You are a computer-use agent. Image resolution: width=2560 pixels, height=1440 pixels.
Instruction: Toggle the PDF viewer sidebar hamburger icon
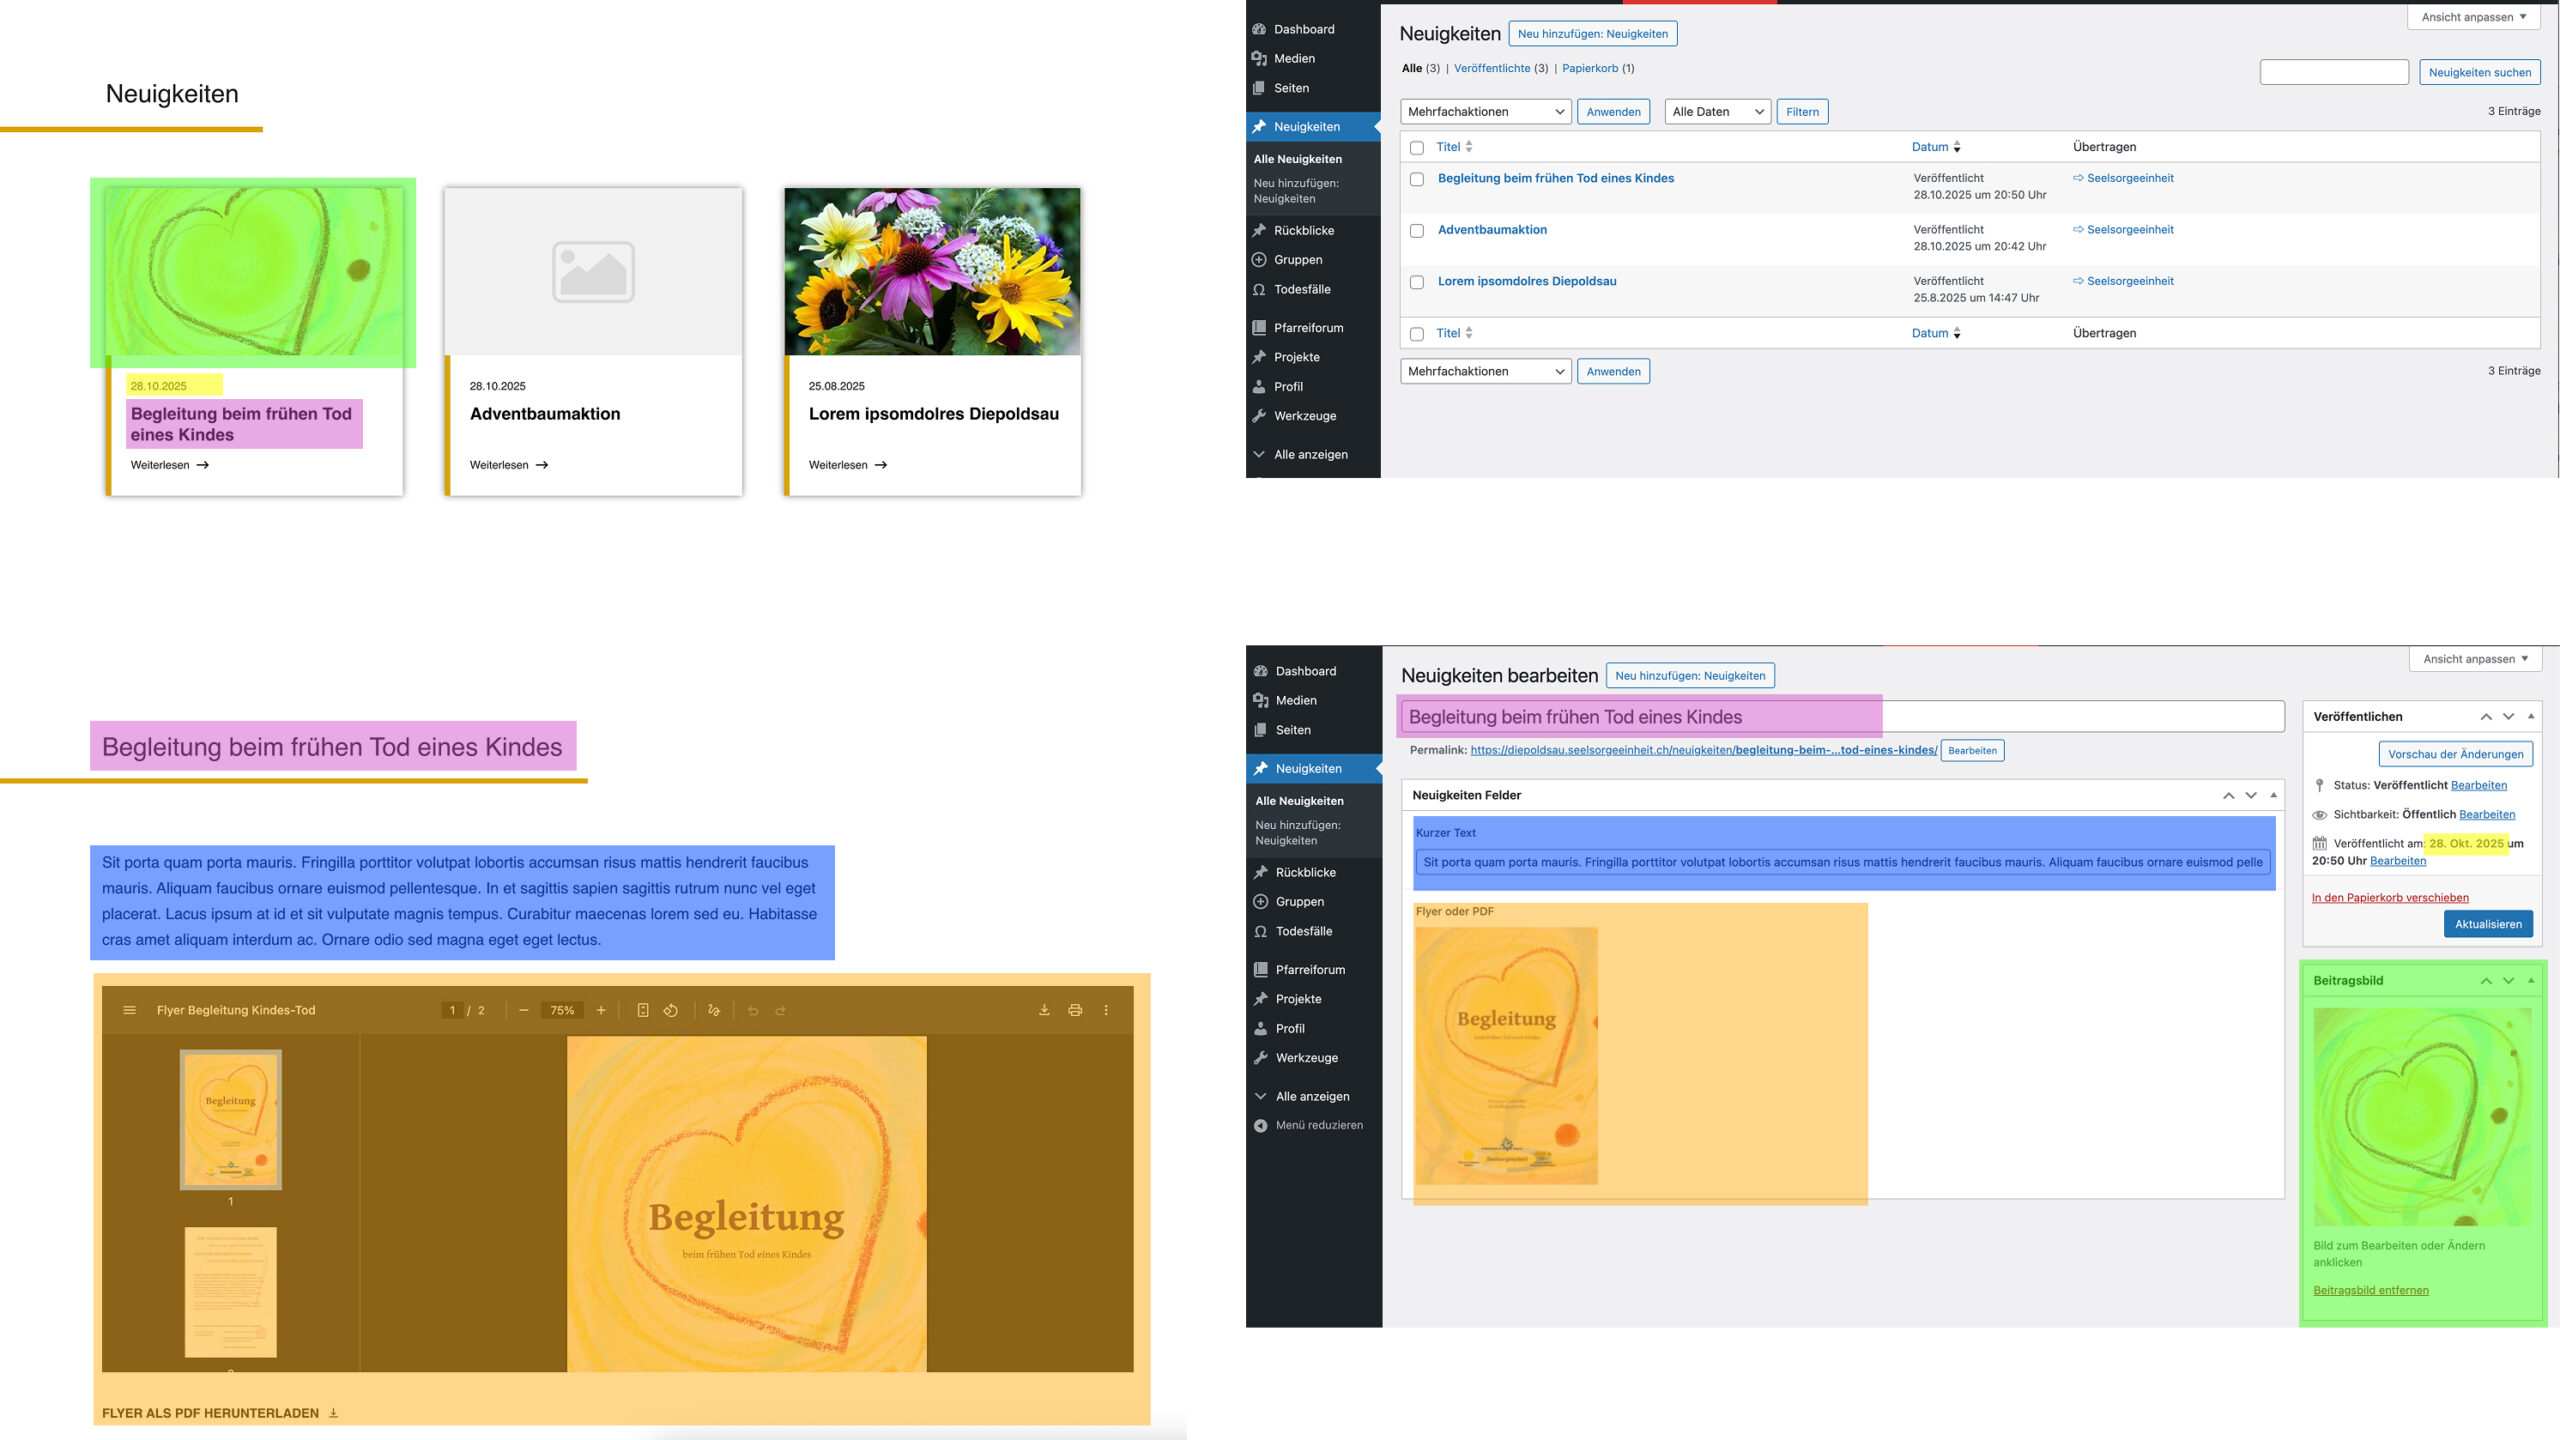pyautogui.click(x=129, y=1010)
